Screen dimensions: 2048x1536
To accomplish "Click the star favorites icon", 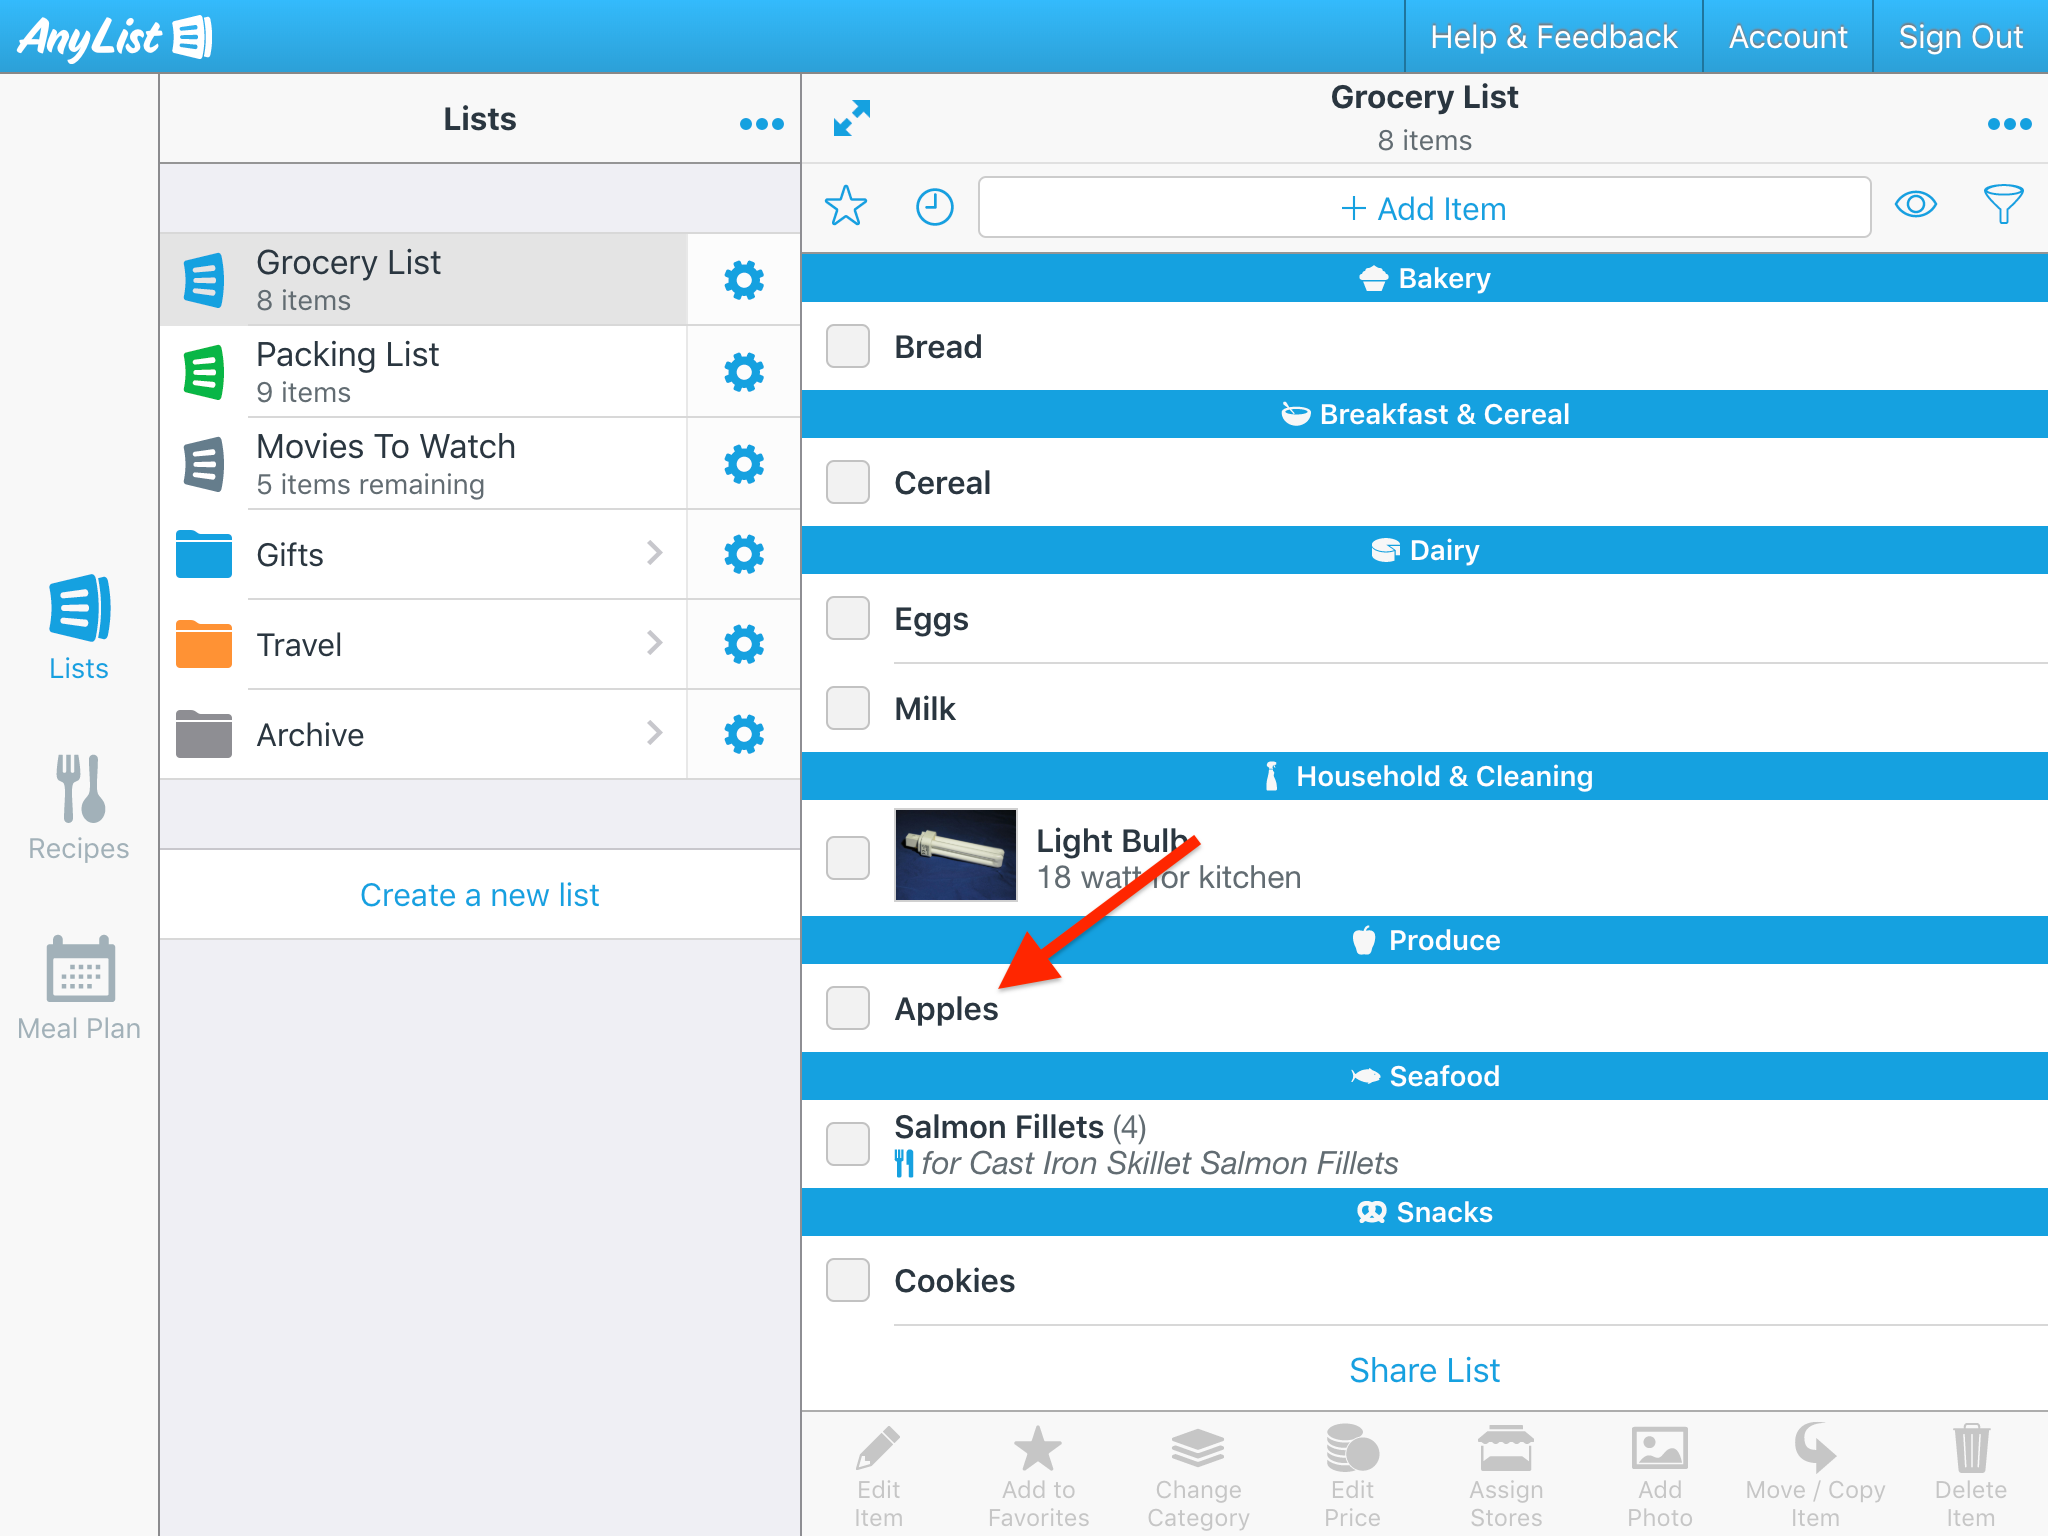I will (845, 207).
